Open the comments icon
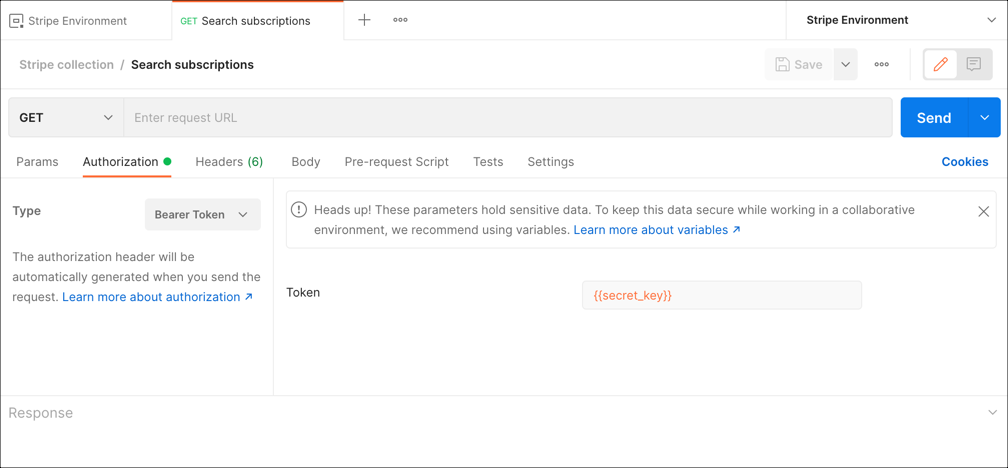This screenshot has height=468, width=1008. pos(974,65)
